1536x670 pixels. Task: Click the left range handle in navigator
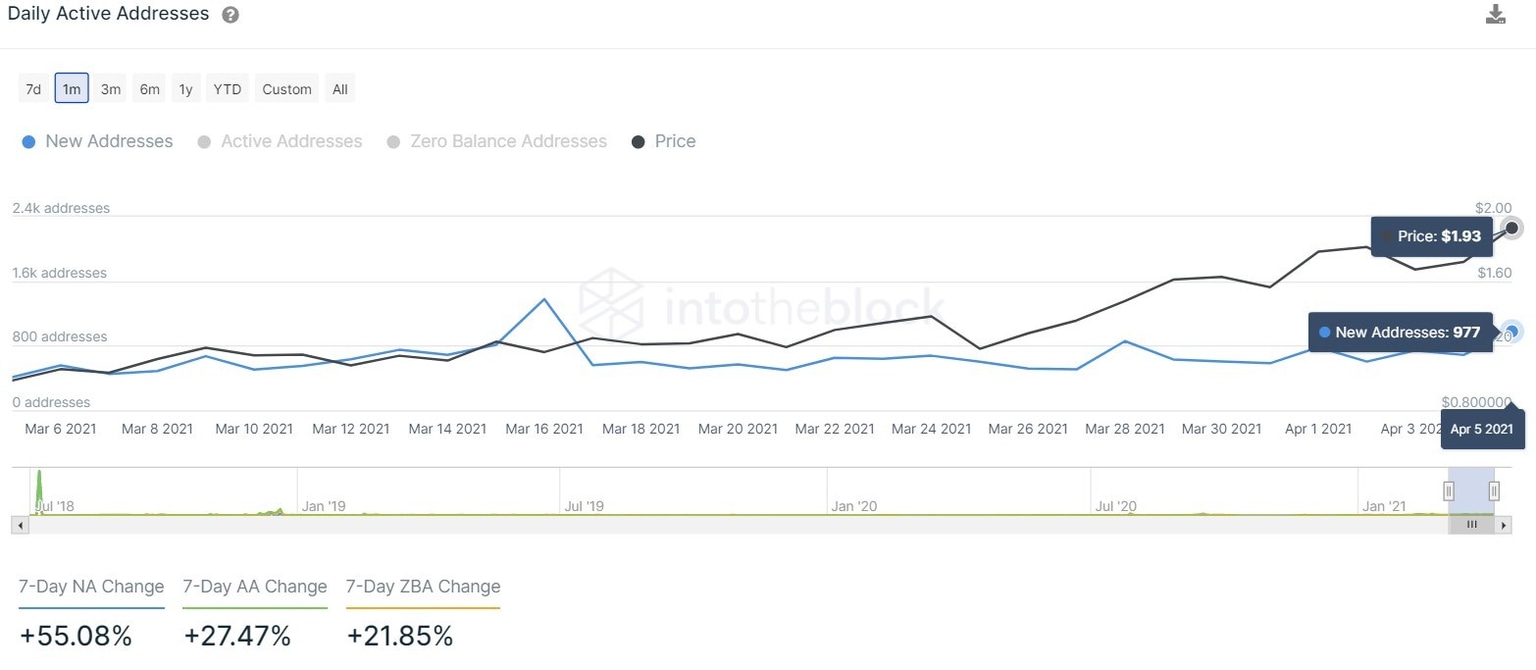point(1448,490)
